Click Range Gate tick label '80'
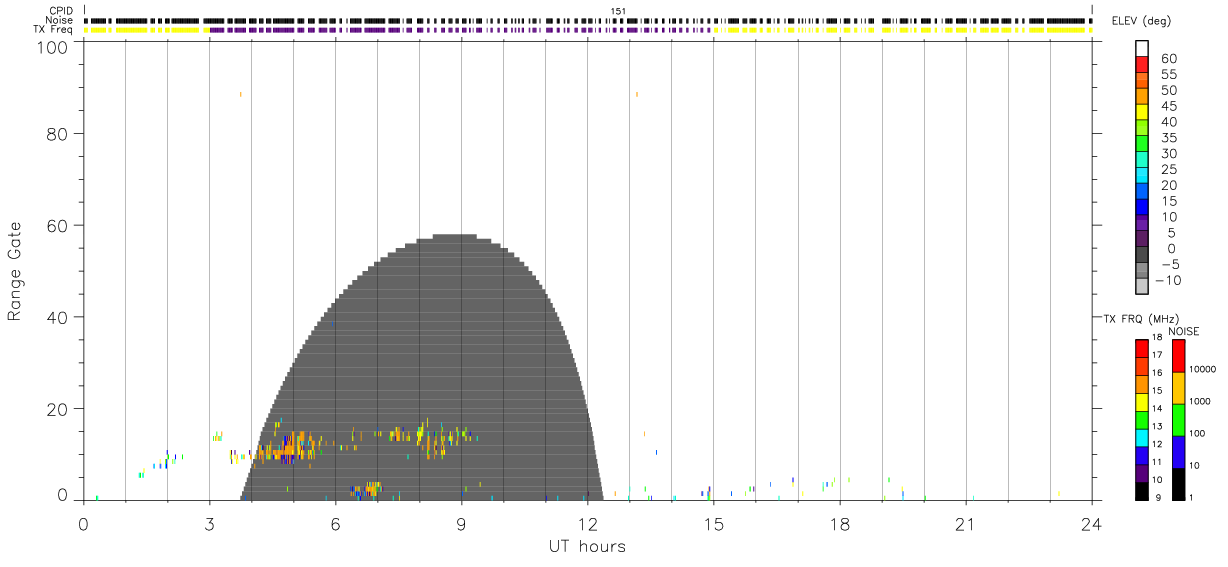The height and width of the screenshot is (567, 1228). [x=58, y=133]
